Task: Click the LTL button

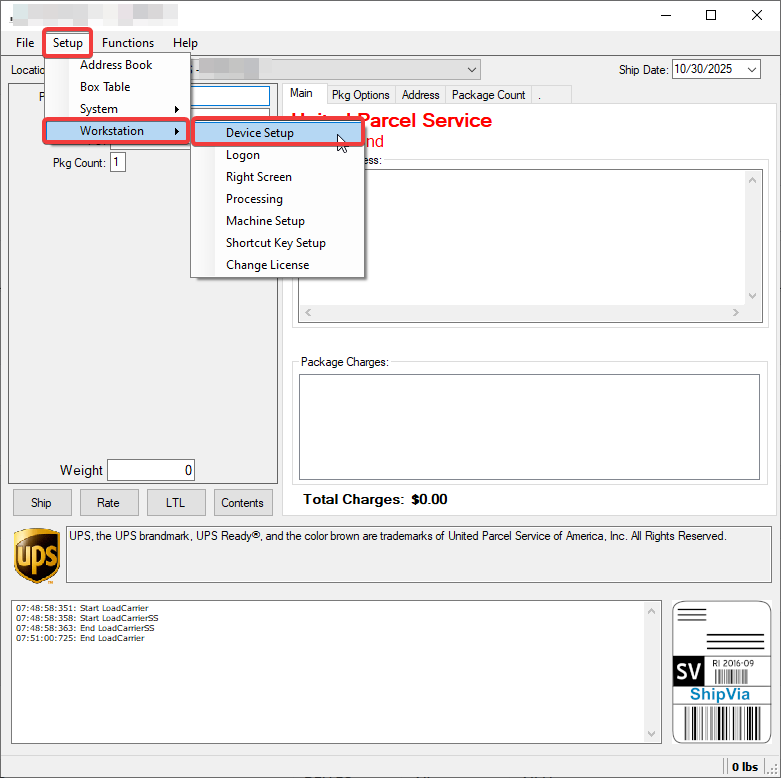Action: point(176,503)
